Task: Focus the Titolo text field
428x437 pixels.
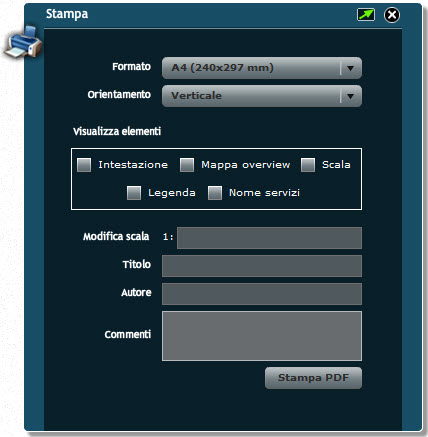Action: tap(262, 266)
